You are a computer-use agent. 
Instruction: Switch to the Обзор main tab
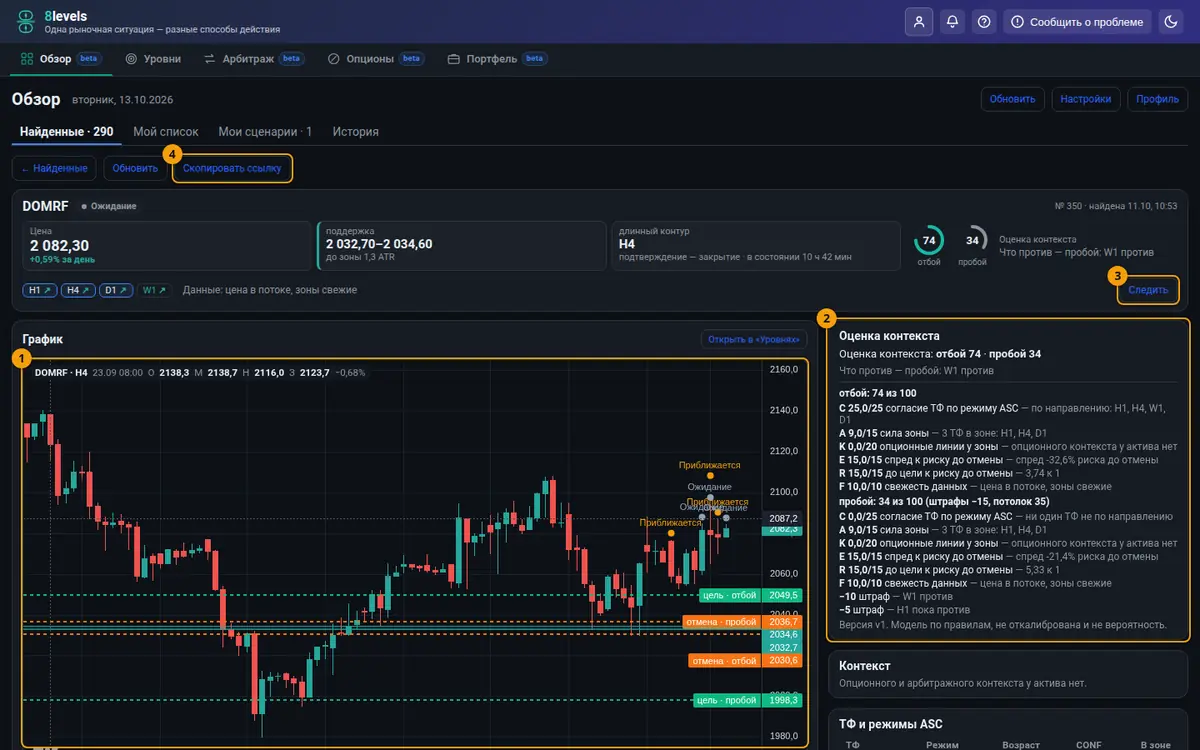coord(60,59)
